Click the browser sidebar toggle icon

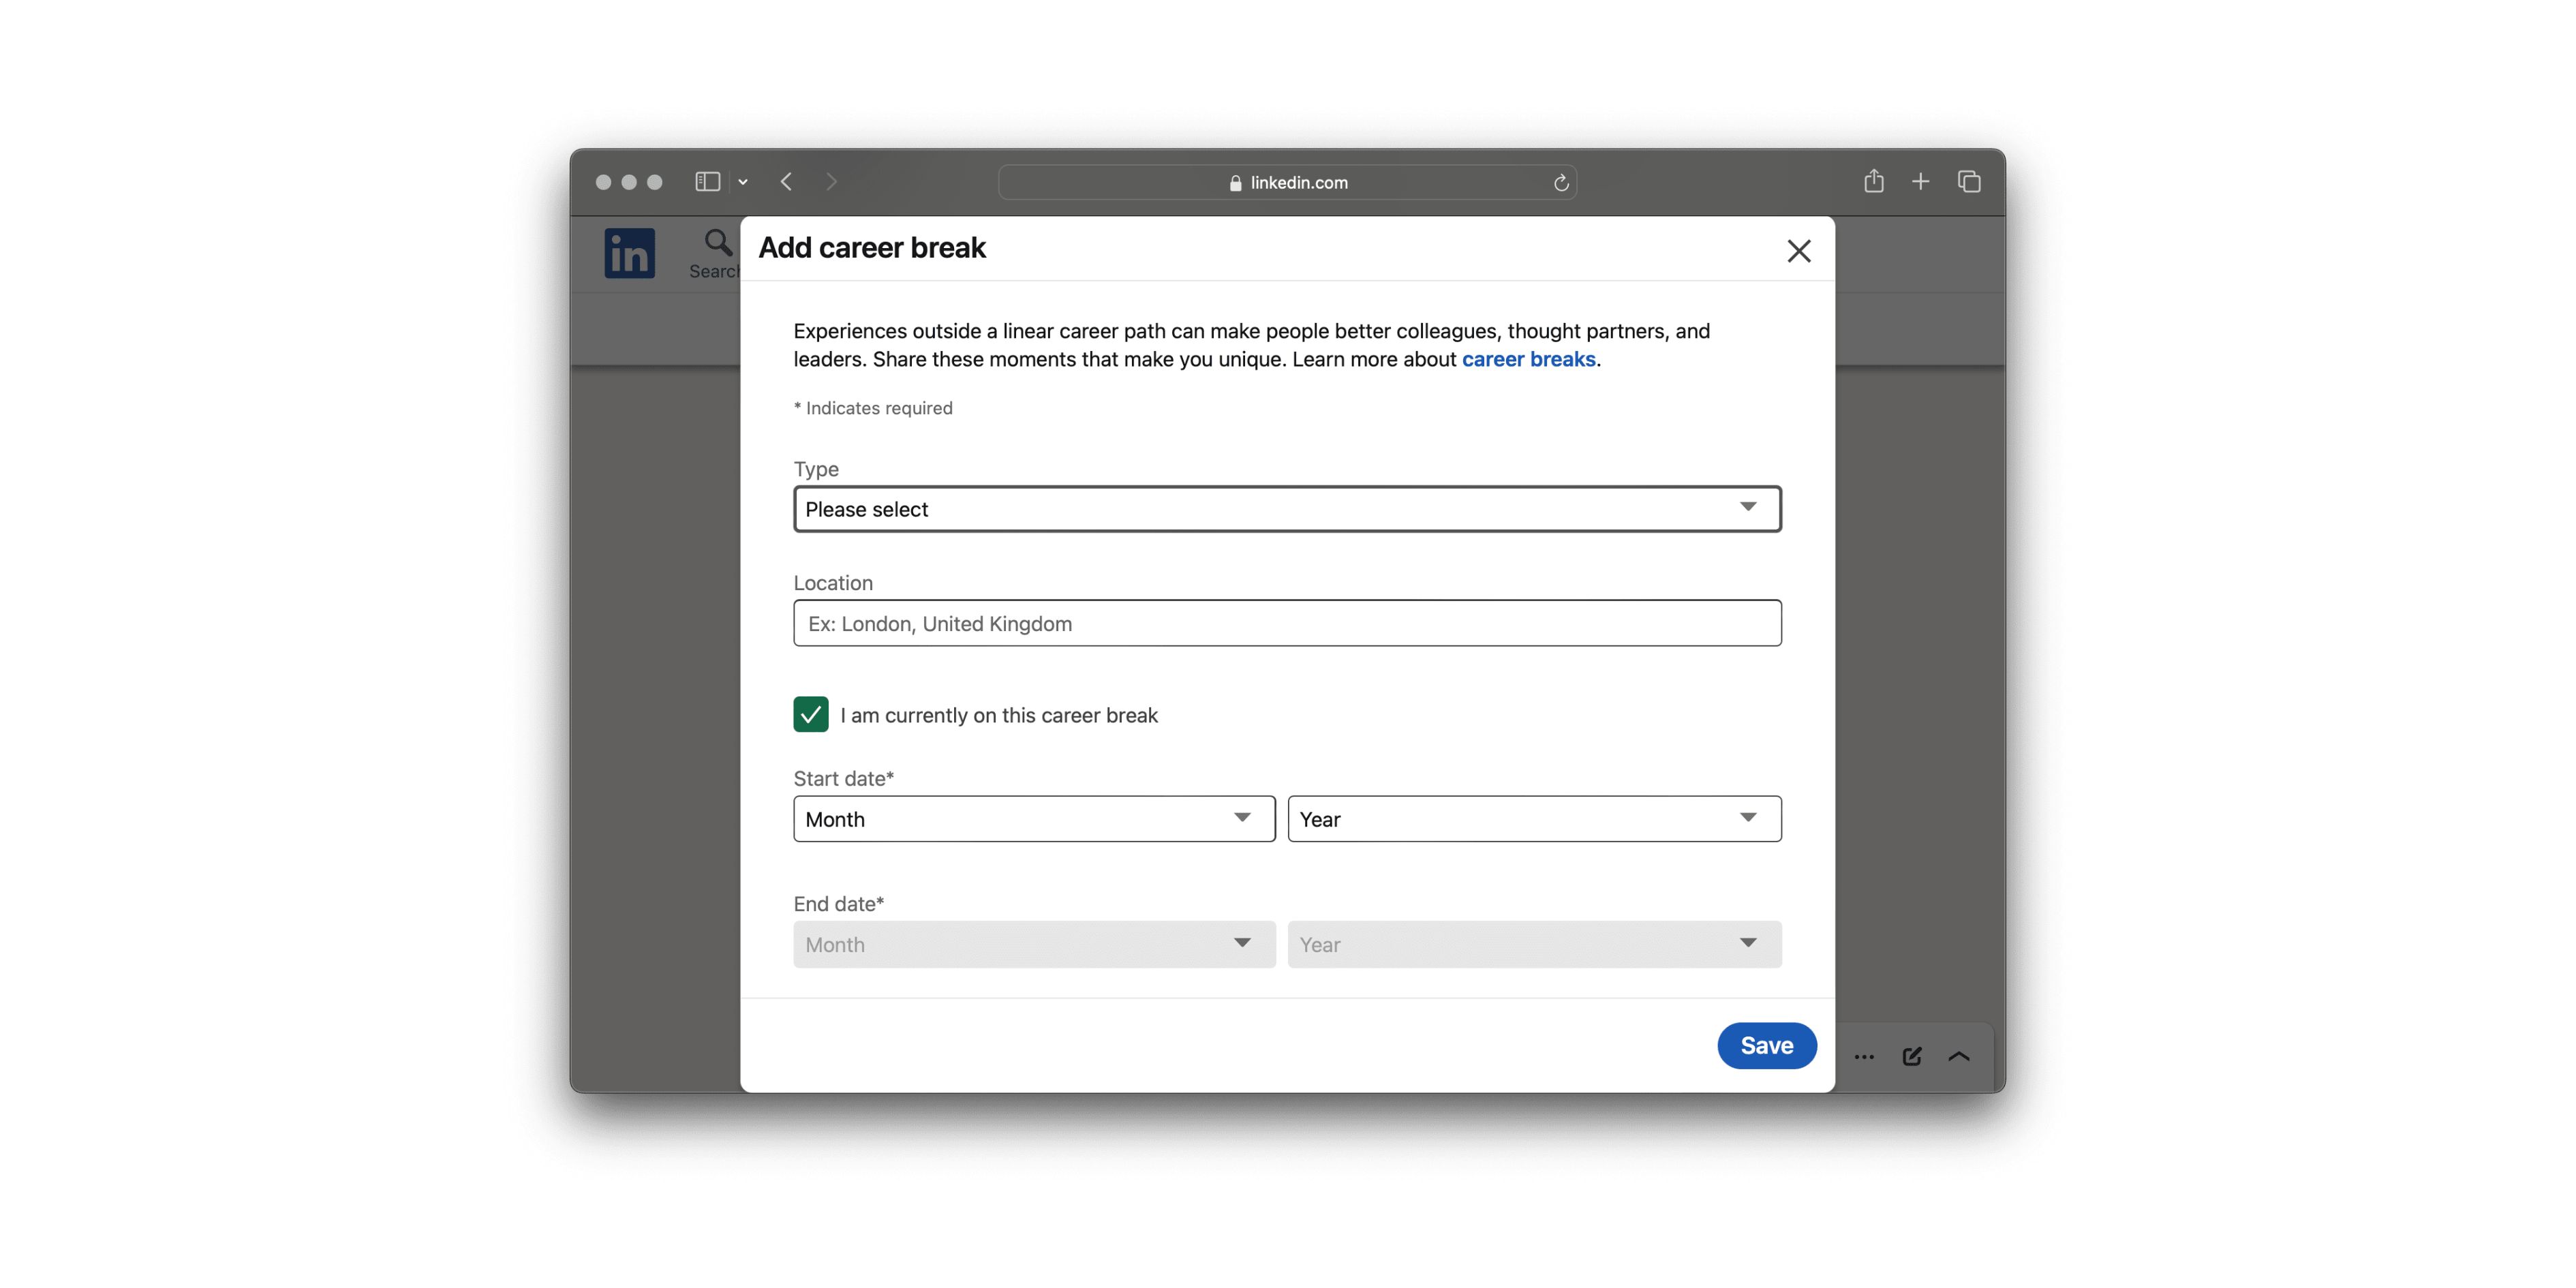(x=708, y=182)
